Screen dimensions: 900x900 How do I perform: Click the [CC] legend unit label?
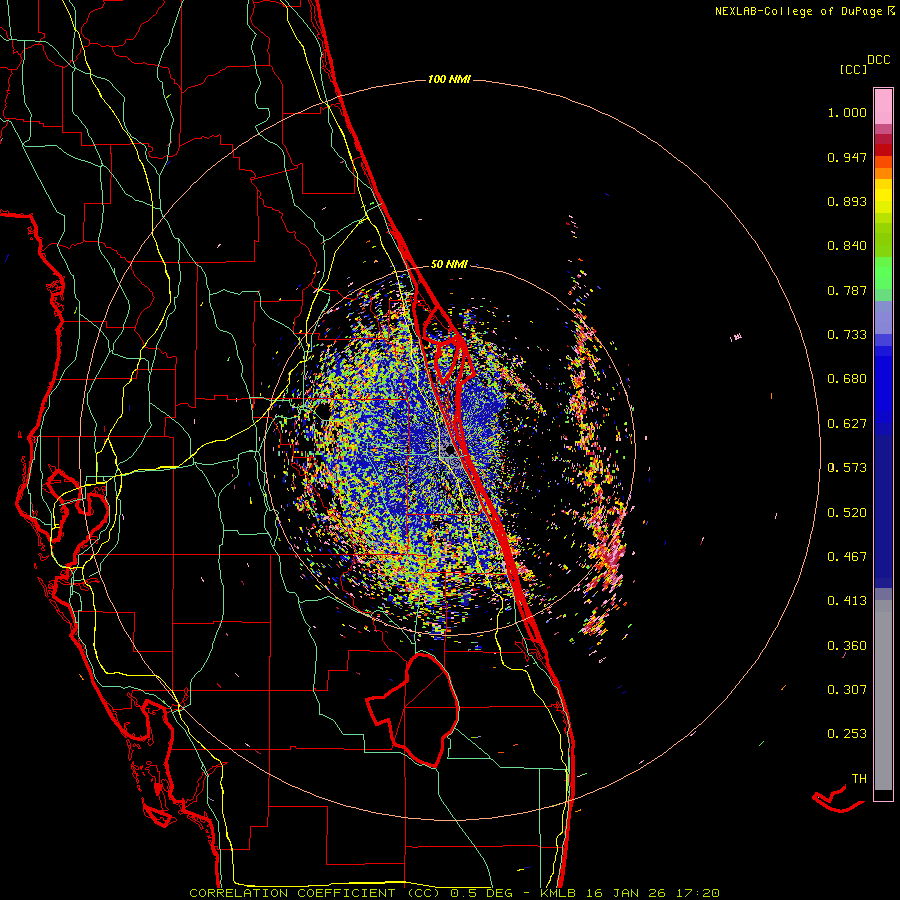[x=853, y=69]
